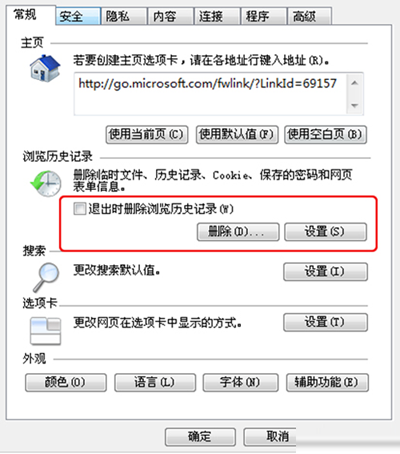Click the magnifying glass search icon
This screenshot has width=400, height=454.
coord(46,277)
